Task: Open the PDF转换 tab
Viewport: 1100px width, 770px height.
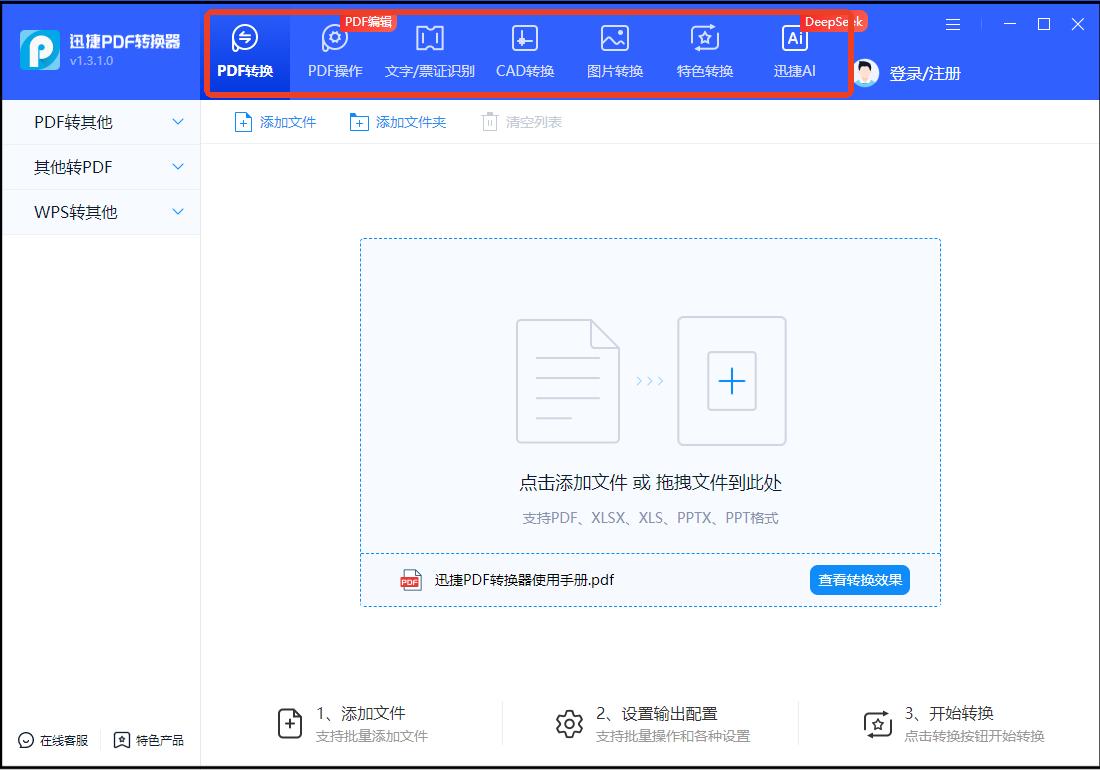Action: 245,53
